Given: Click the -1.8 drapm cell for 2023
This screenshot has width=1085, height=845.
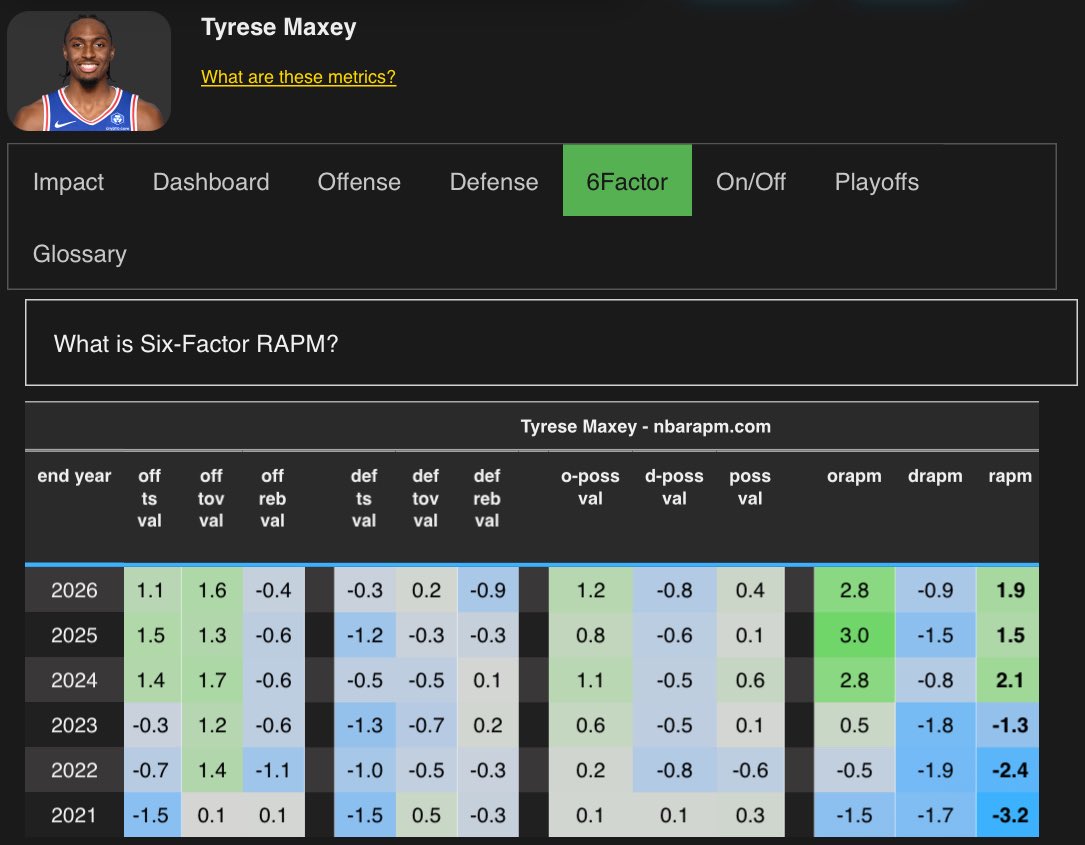Looking at the screenshot, I should pyautogui.click(x=936, y=725).
